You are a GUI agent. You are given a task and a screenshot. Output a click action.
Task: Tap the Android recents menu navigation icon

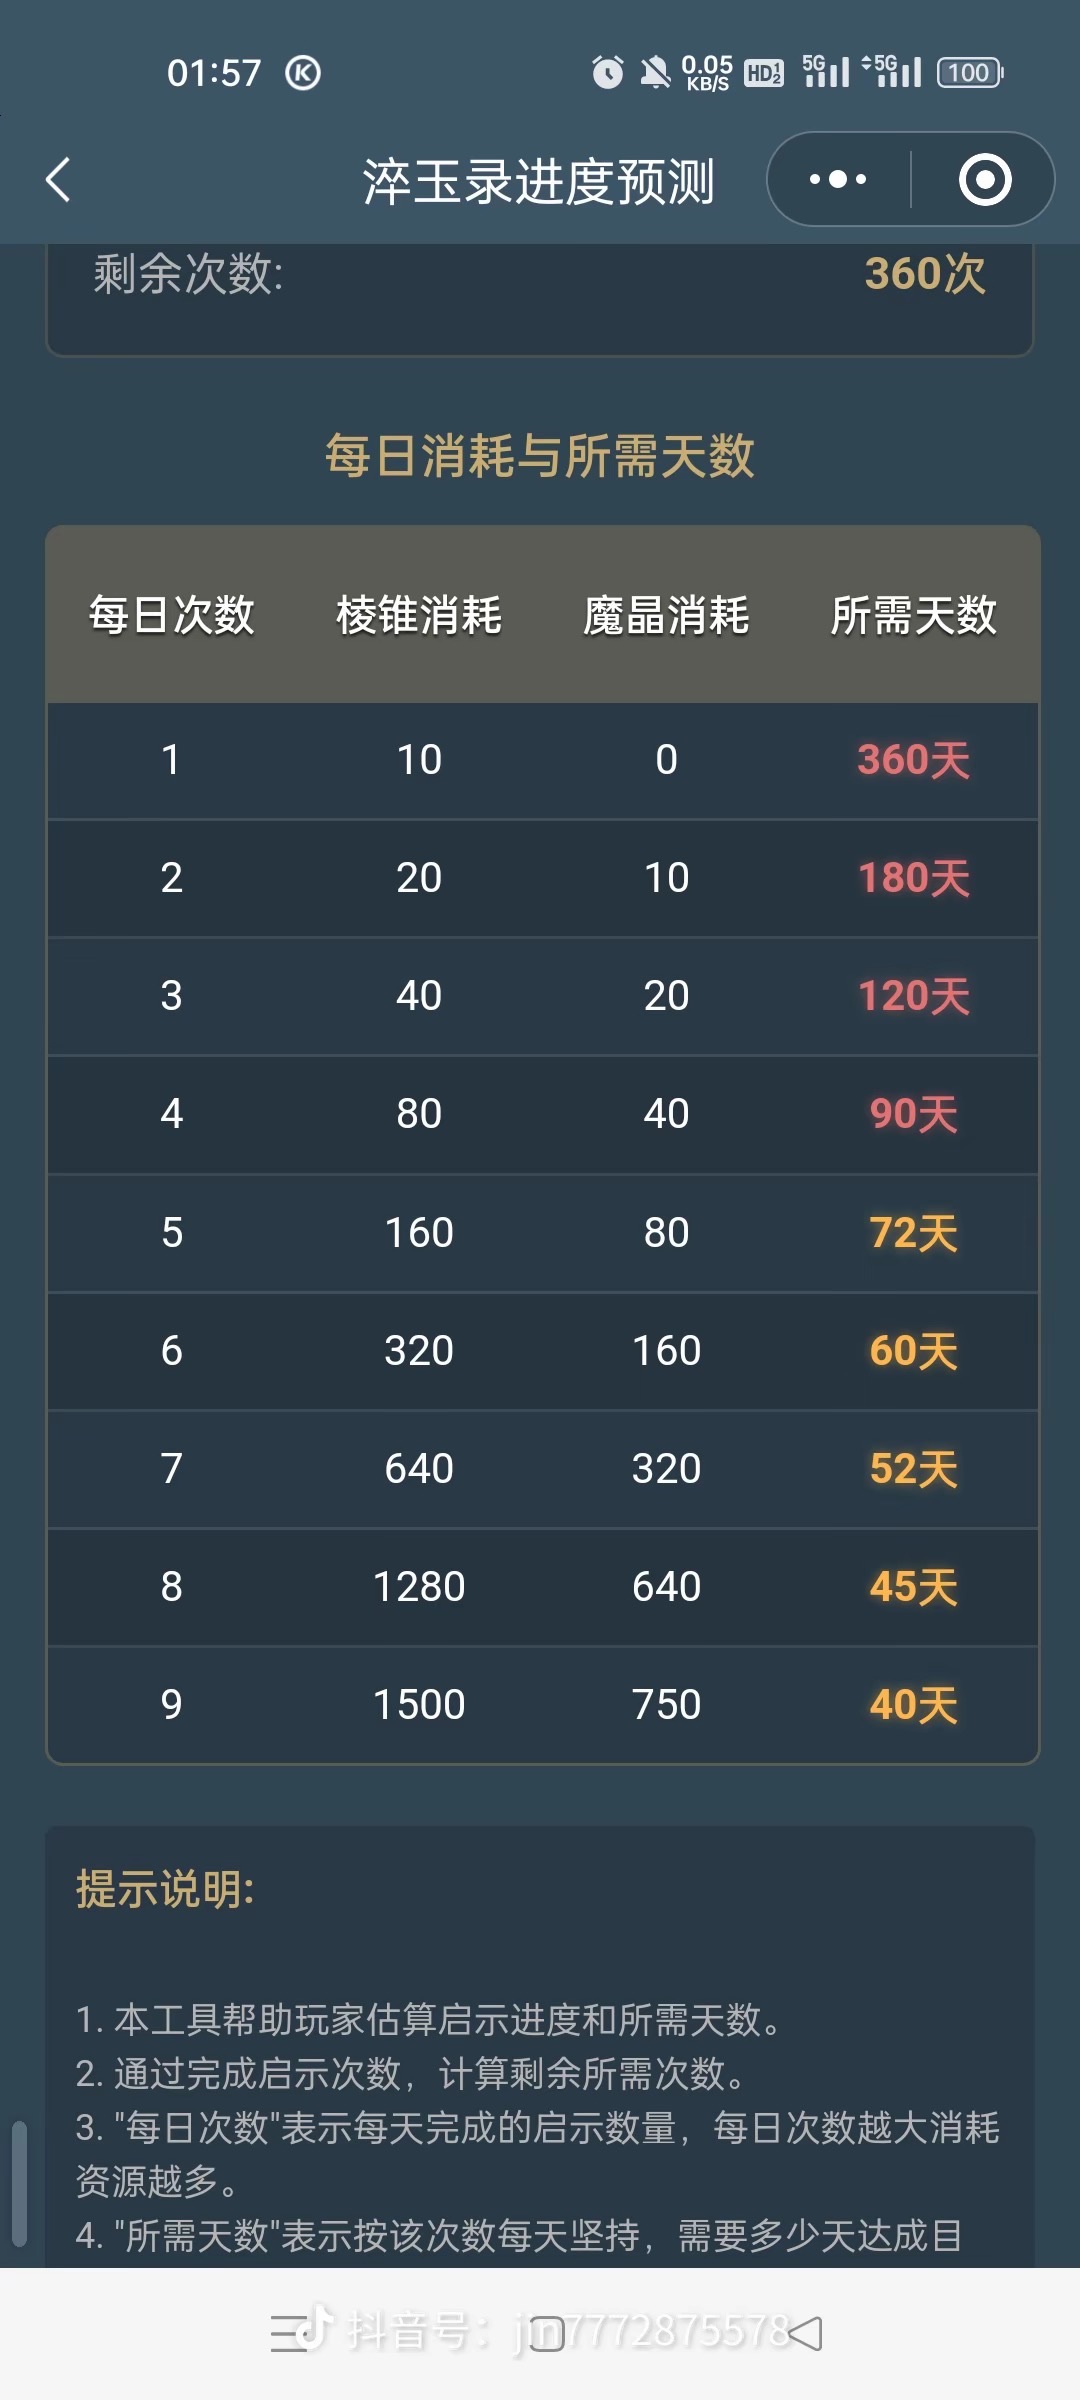click(288, 2333)
